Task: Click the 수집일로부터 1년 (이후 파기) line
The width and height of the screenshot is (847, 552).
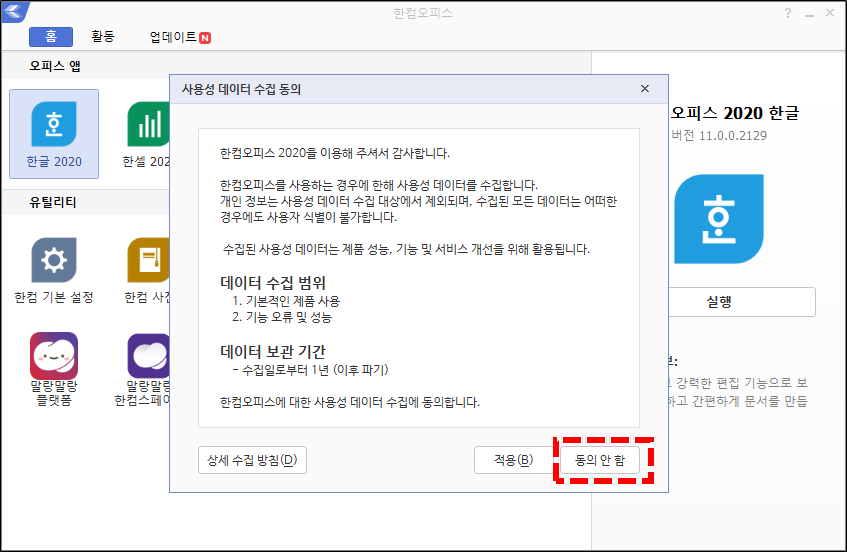Action: tap(311, 370)
